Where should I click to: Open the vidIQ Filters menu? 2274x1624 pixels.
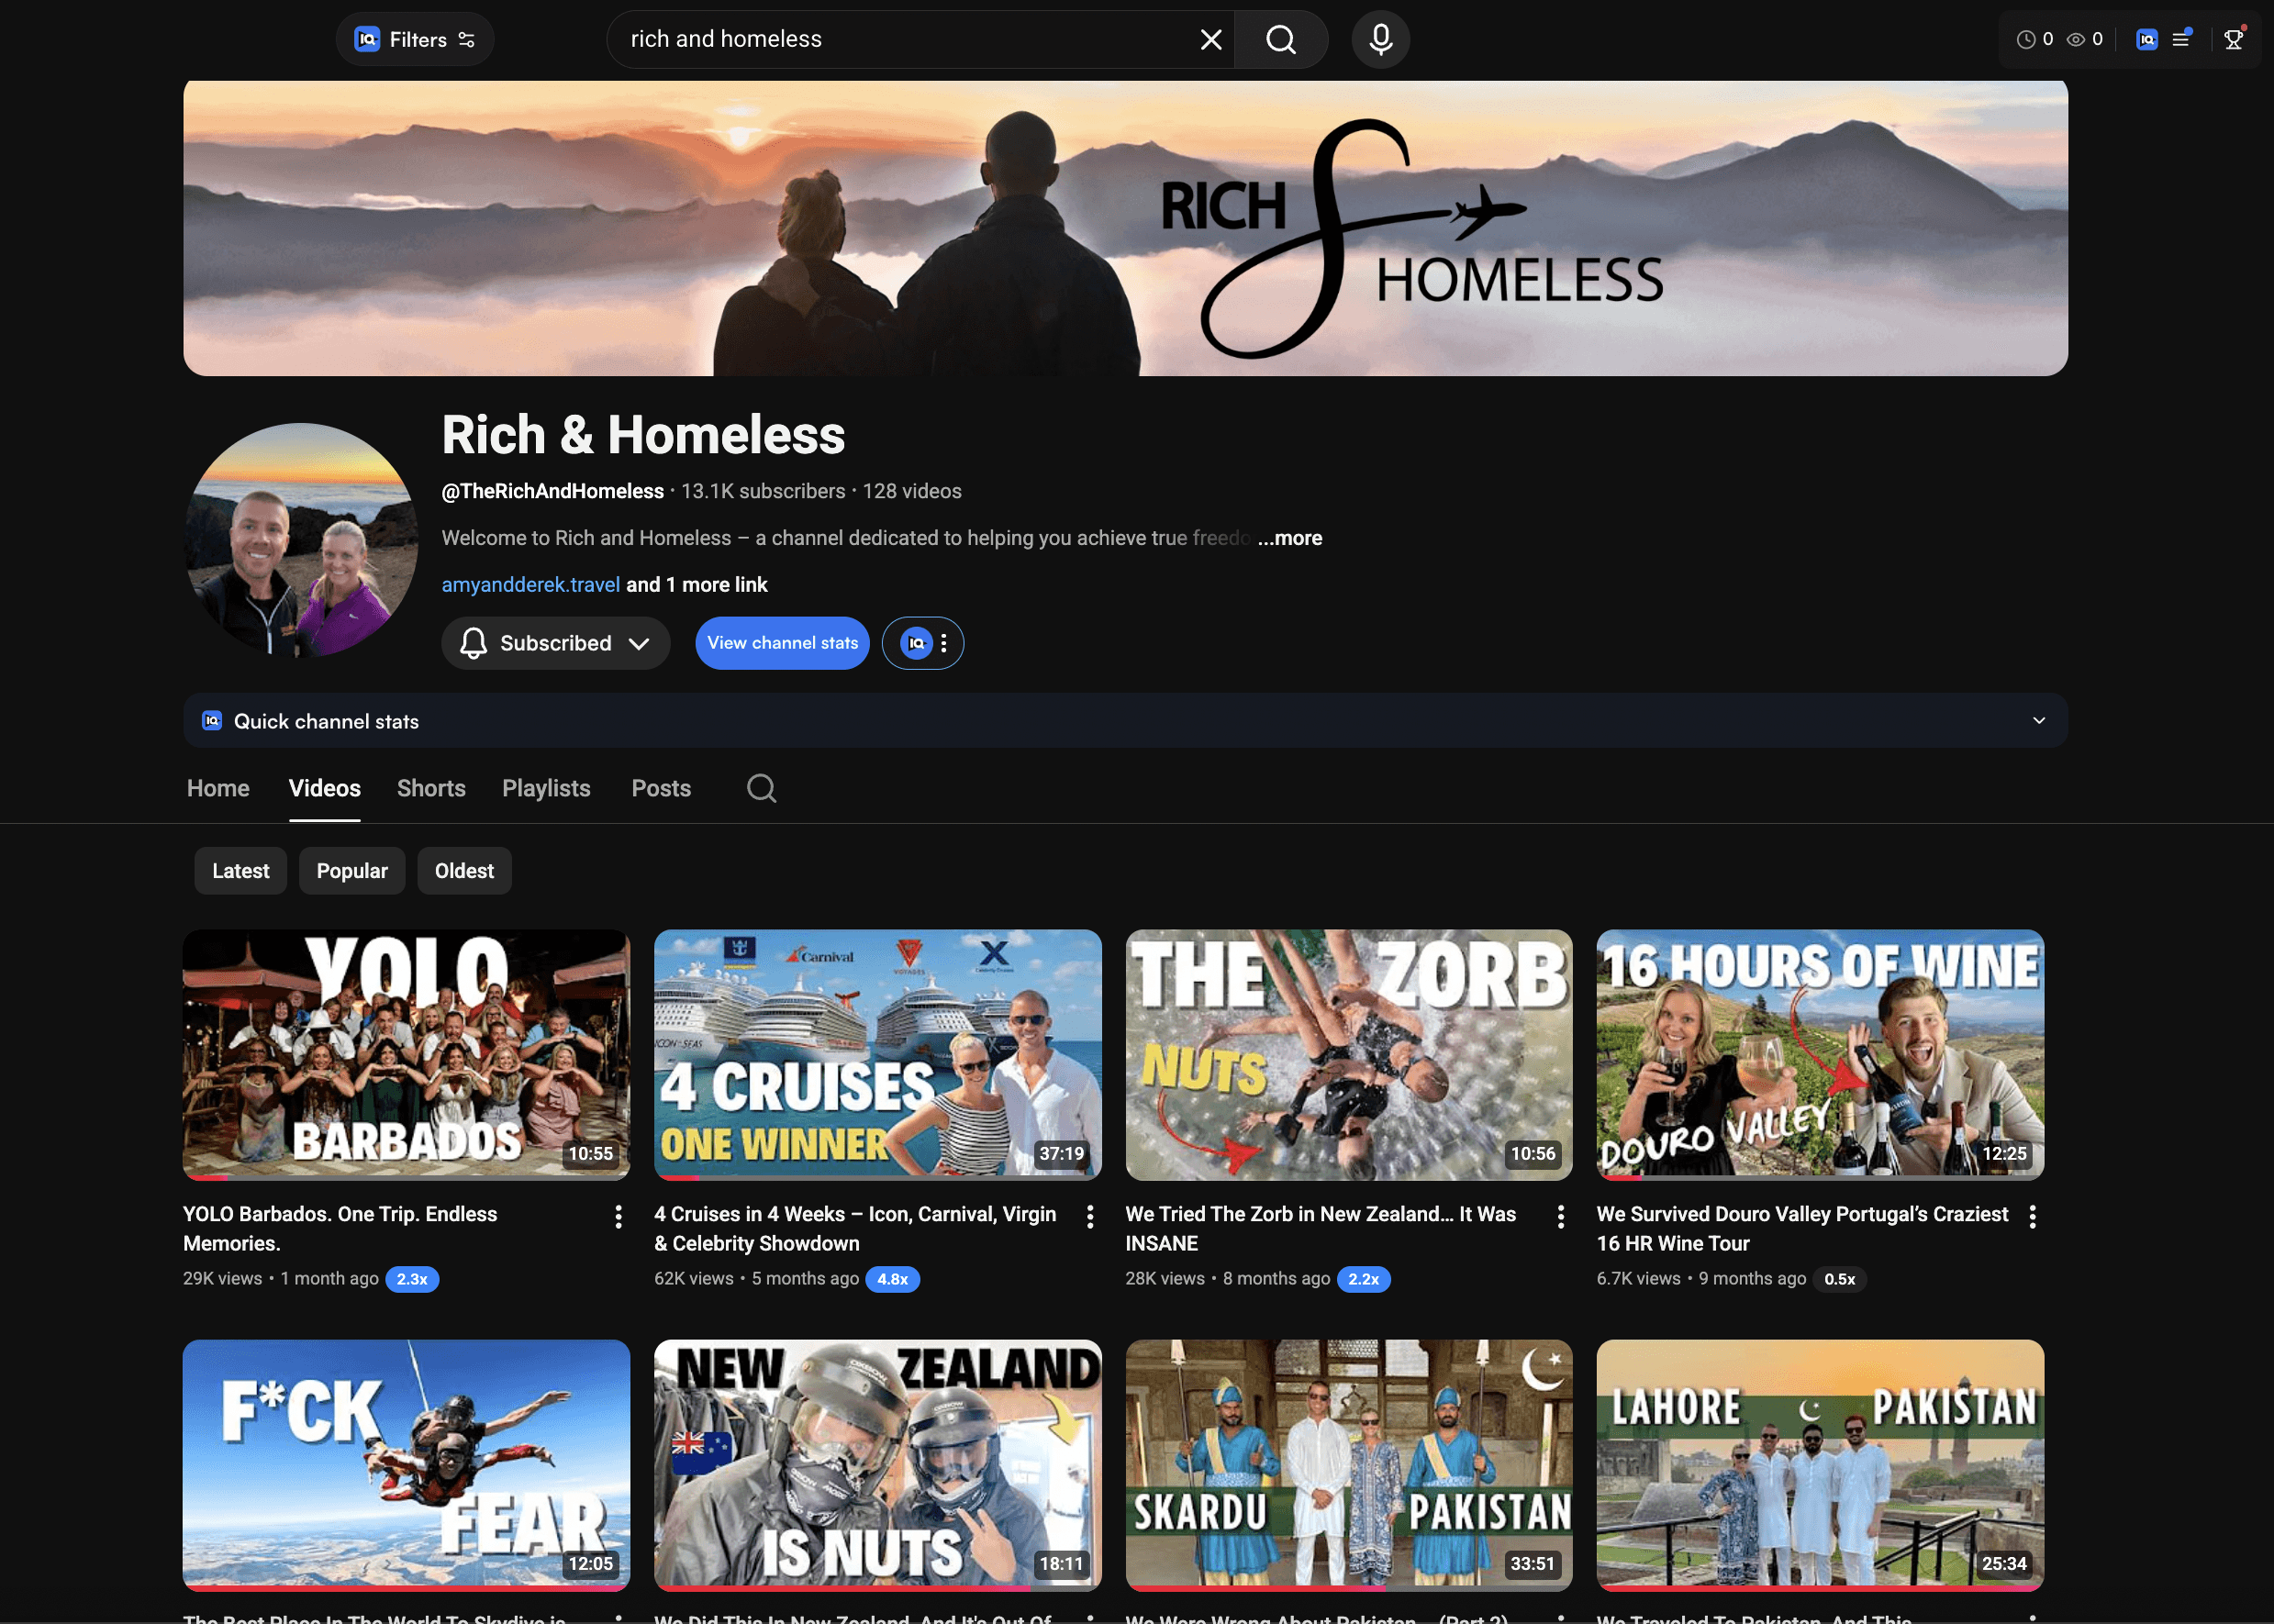415,40
